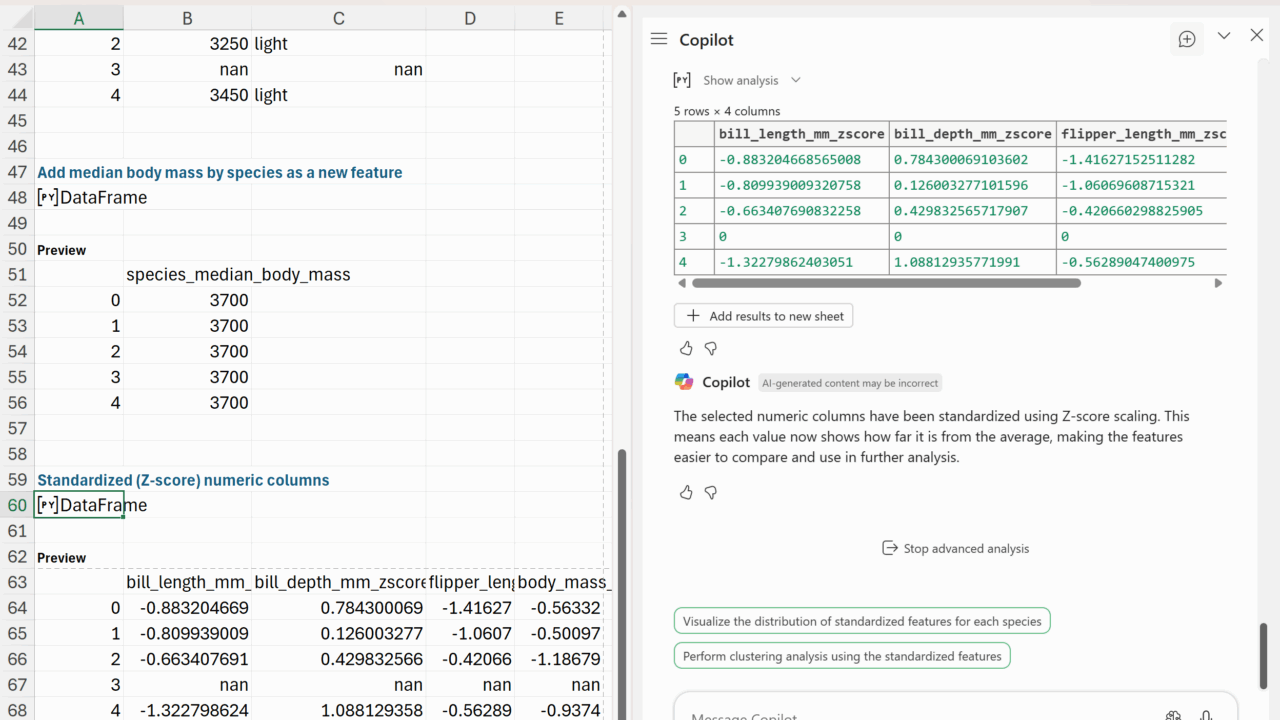
Task: Choose Perform clustering analysis suggestion
Action: (x=842, y=656)
